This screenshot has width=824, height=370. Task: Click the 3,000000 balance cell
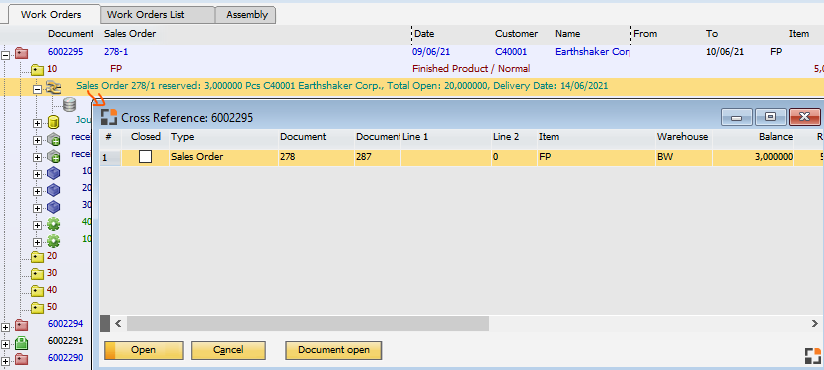pyautogui.click(x=753, y=157)
